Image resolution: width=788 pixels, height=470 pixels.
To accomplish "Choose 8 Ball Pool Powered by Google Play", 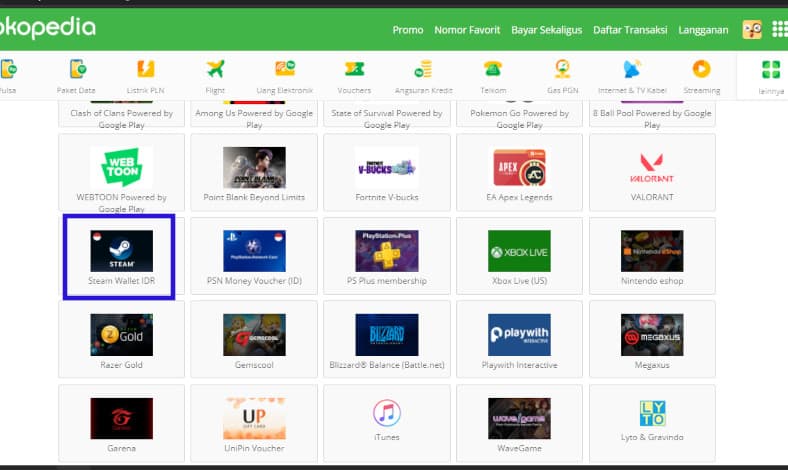I will tap(652, 114).
